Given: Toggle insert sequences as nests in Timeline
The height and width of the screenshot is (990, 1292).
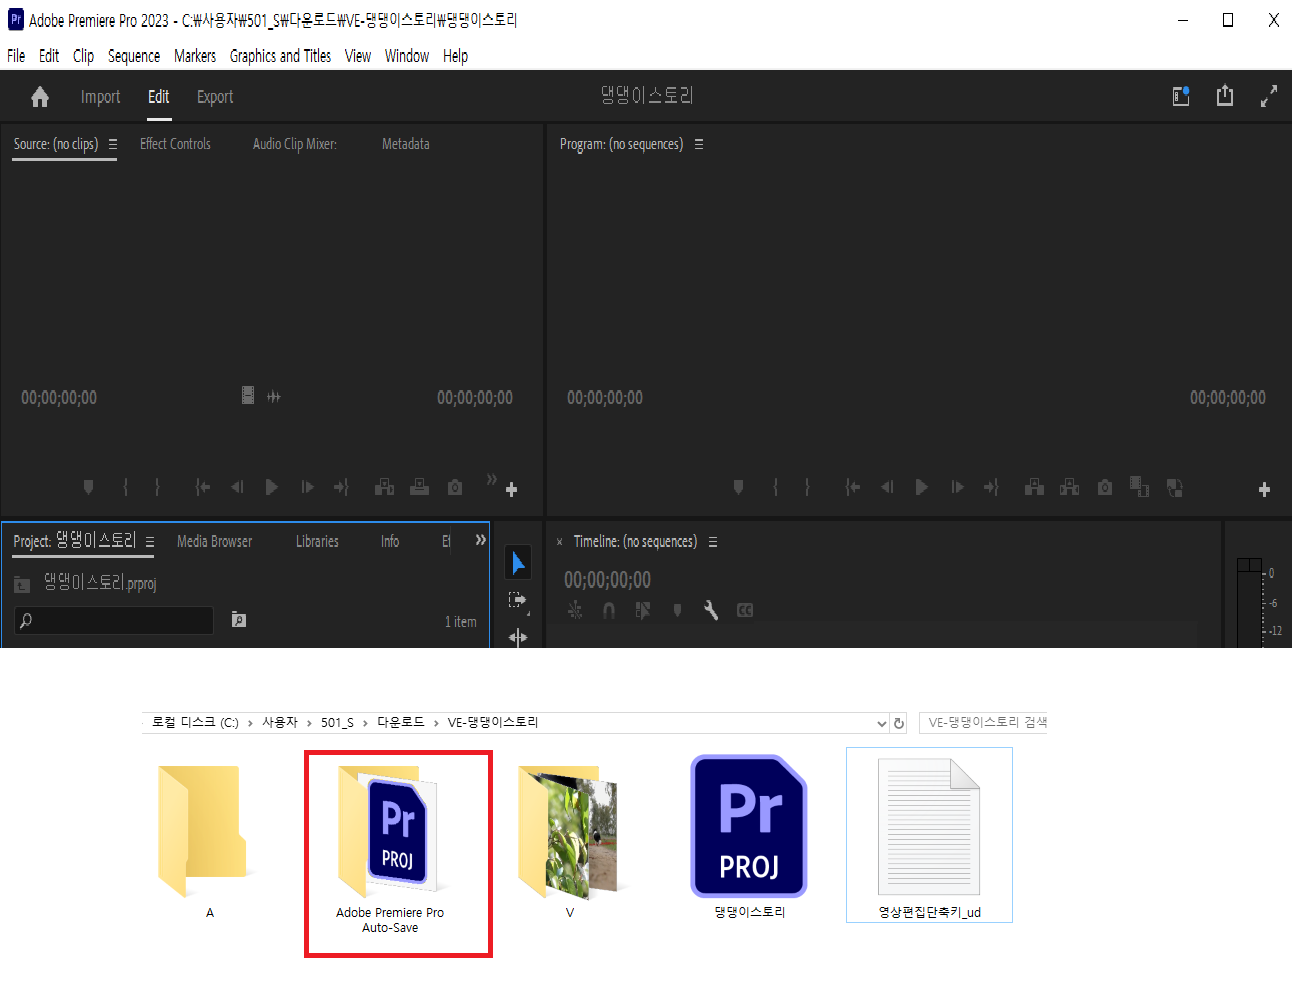Looking at the screenshot, I should [x=575, y=610].
